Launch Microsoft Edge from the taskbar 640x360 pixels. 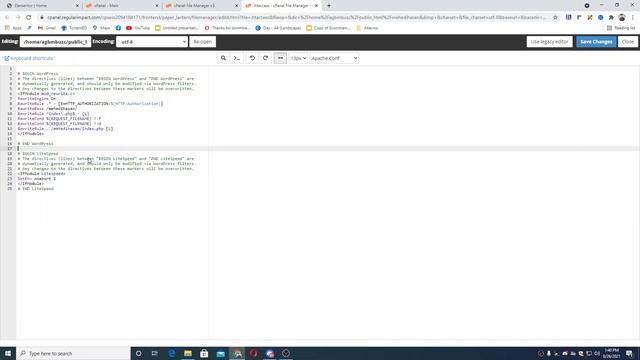[171, 353]
